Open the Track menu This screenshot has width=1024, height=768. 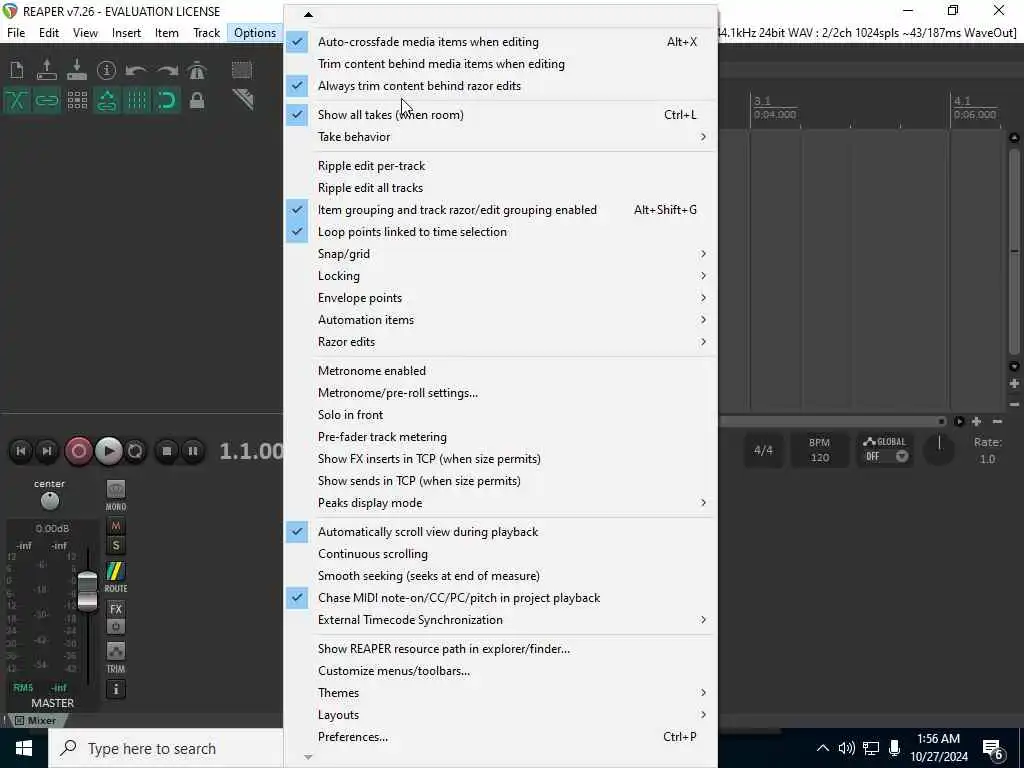(x=206, y=33)
